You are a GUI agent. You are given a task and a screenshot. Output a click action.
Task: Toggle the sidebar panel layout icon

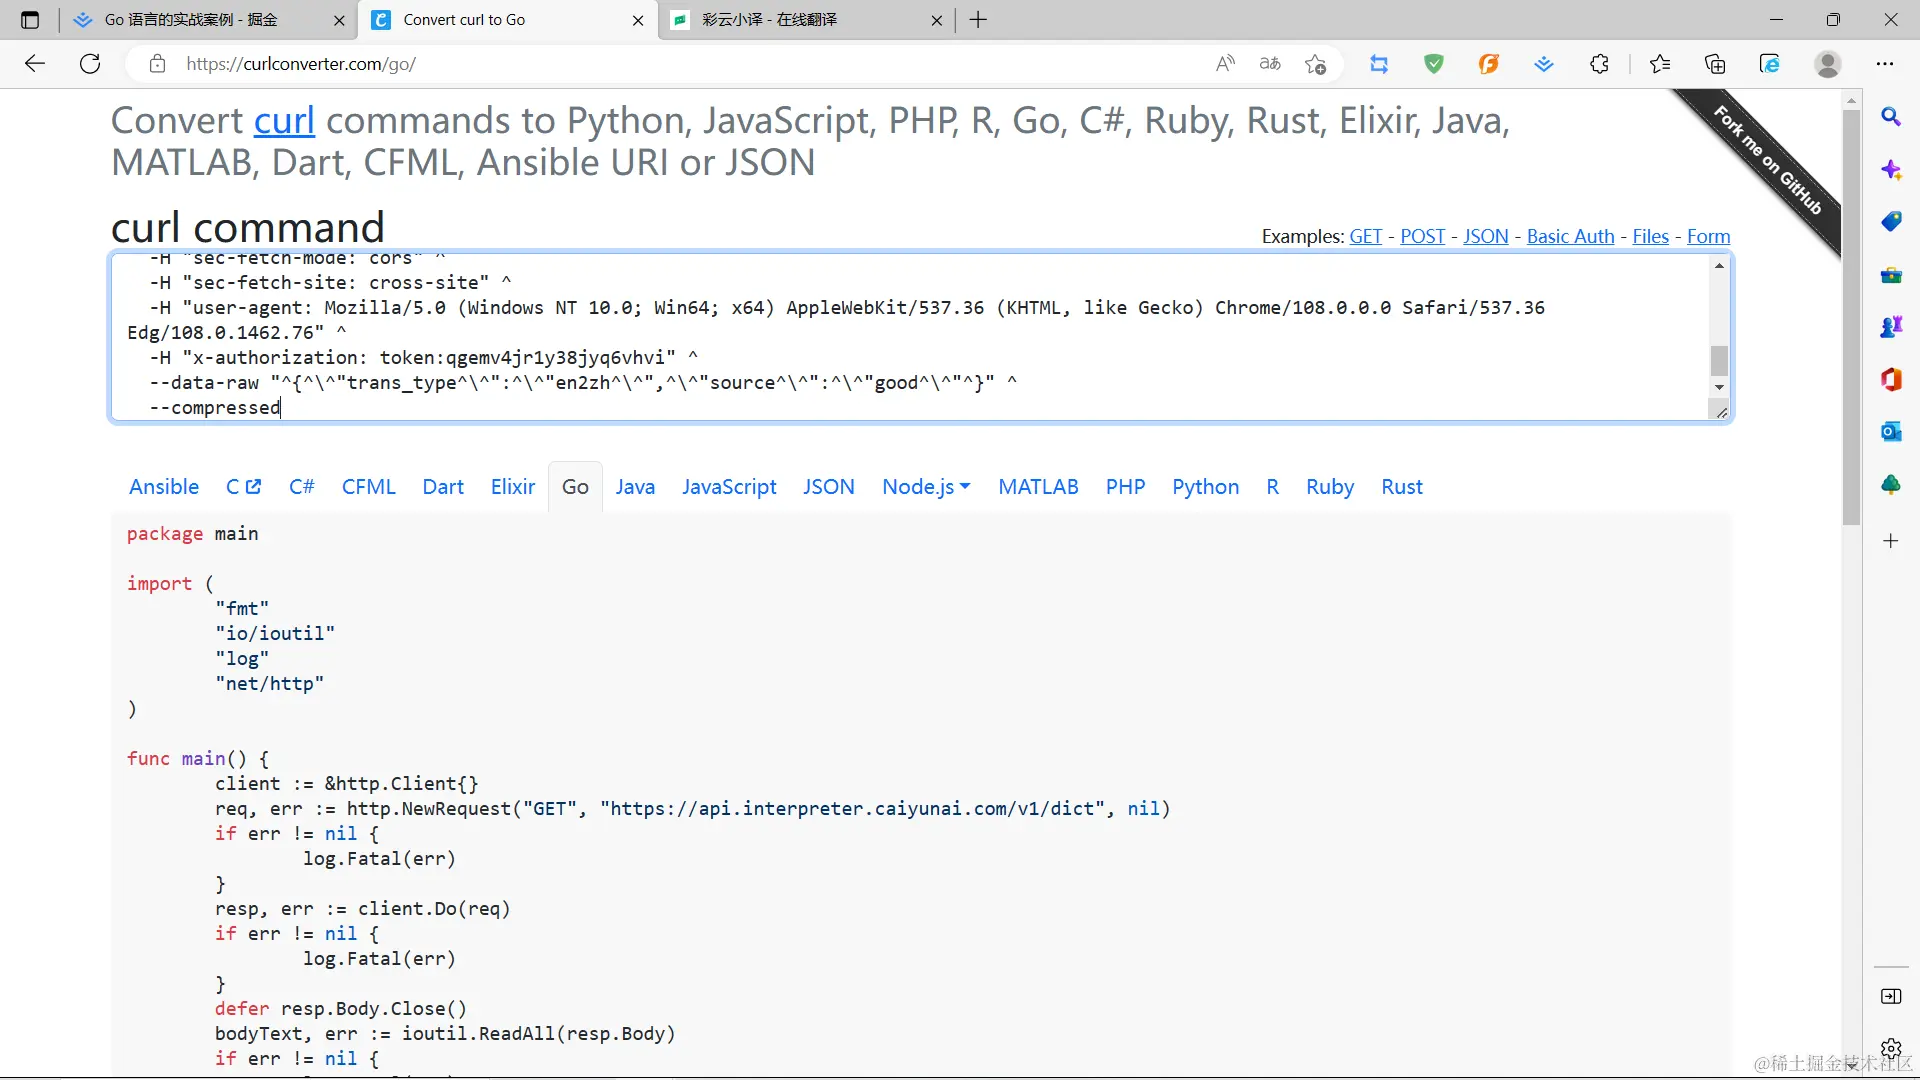pyautogui.click(x=1891, y=996)
